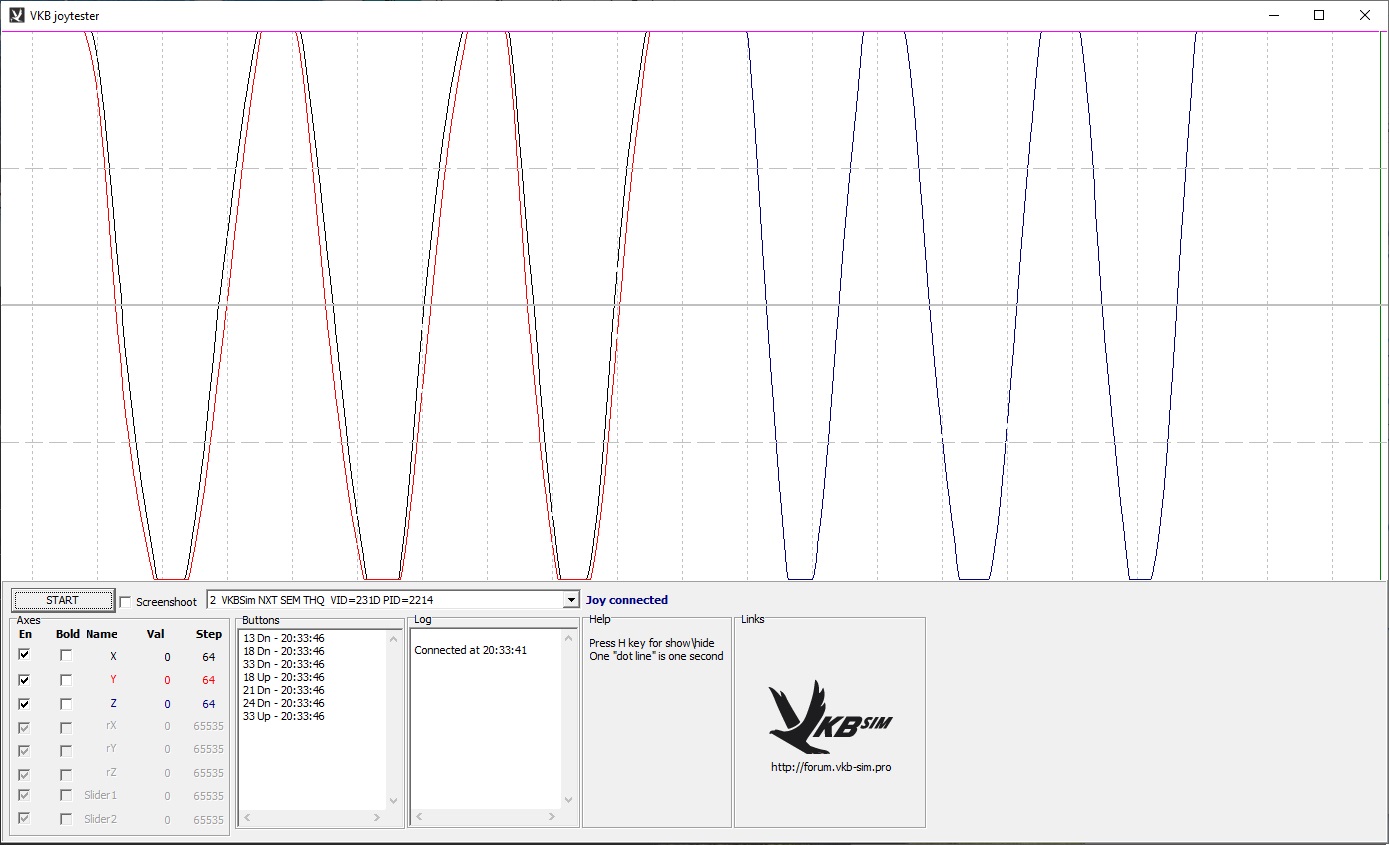Click the 'Connected at 20:33:41' log entry
The image size is (1389, 845).
471,650
